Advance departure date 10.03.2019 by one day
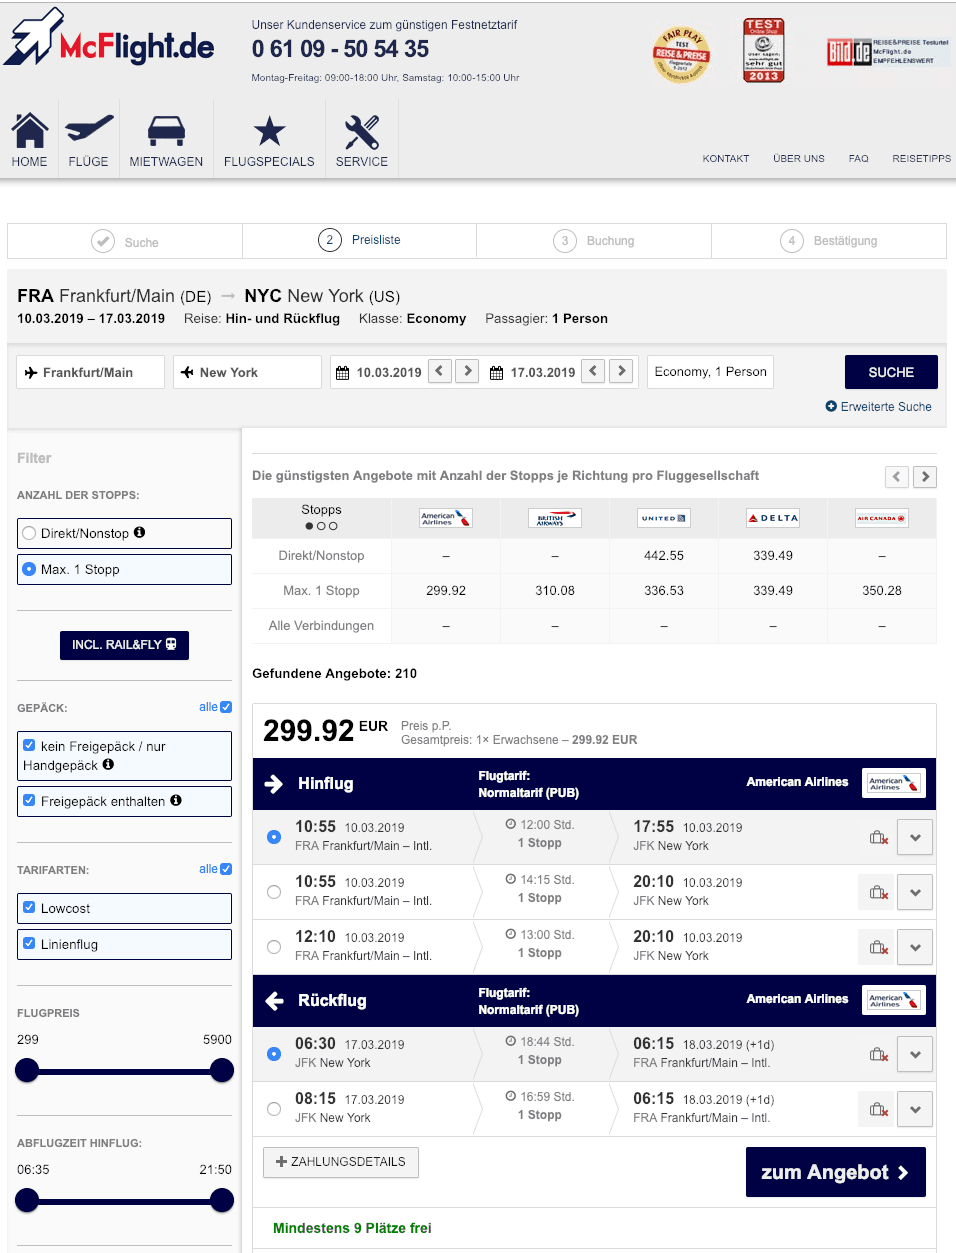This screenshot has height=1253, width=956. tap(467, 371)
